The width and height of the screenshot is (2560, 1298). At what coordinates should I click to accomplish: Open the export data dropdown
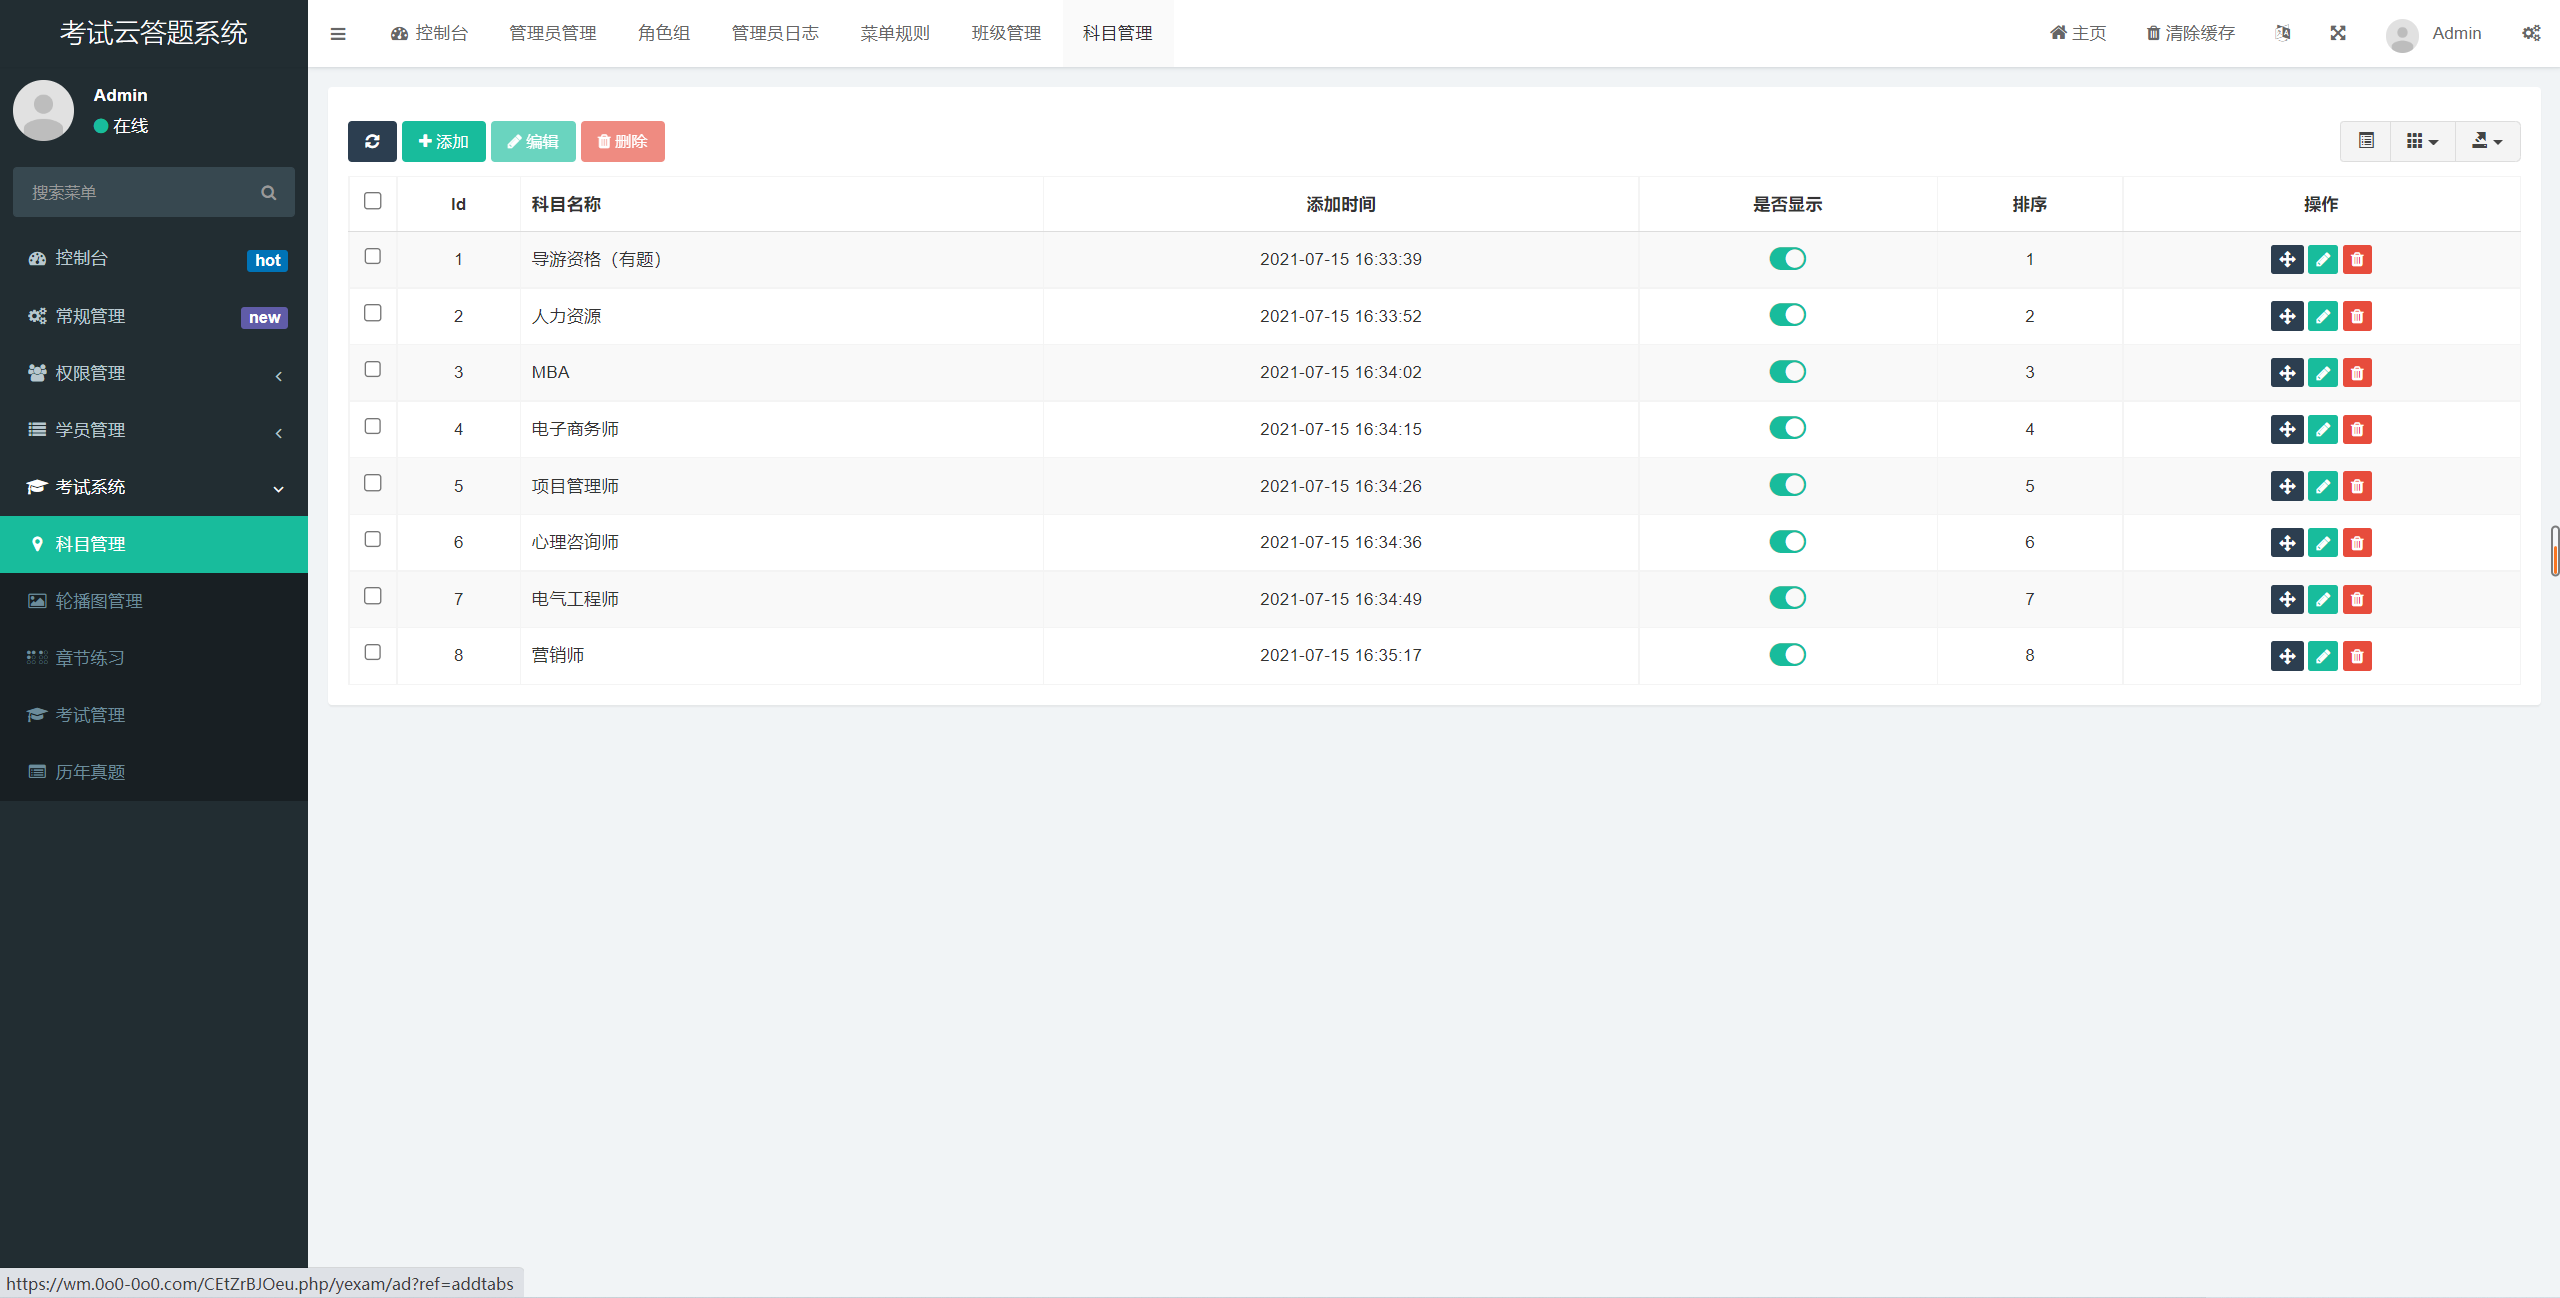pyautogui.click(x=2487, y=141)
